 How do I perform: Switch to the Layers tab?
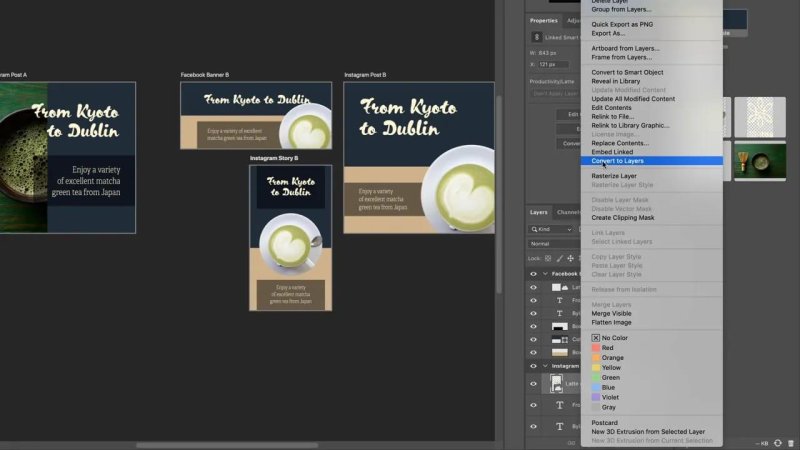tap(538, 212)
